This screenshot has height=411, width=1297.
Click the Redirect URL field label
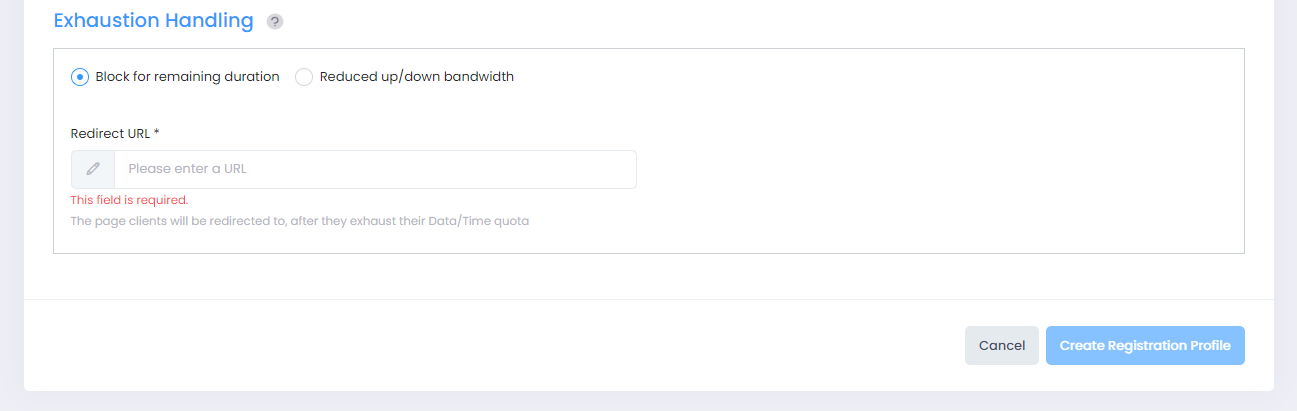[110, 133]
